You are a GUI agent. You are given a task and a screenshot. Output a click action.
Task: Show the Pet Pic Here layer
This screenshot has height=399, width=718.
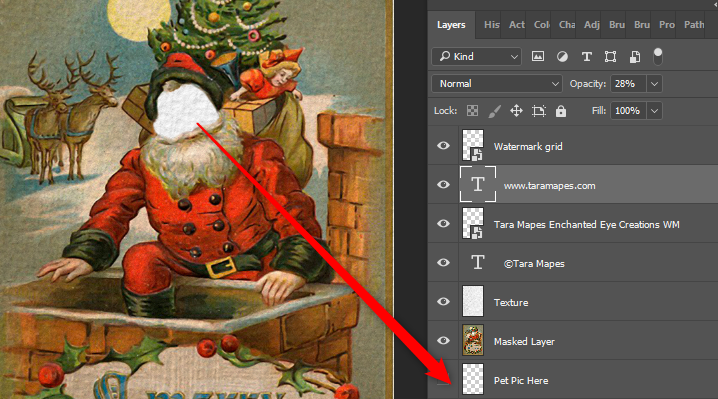point(443,380)
